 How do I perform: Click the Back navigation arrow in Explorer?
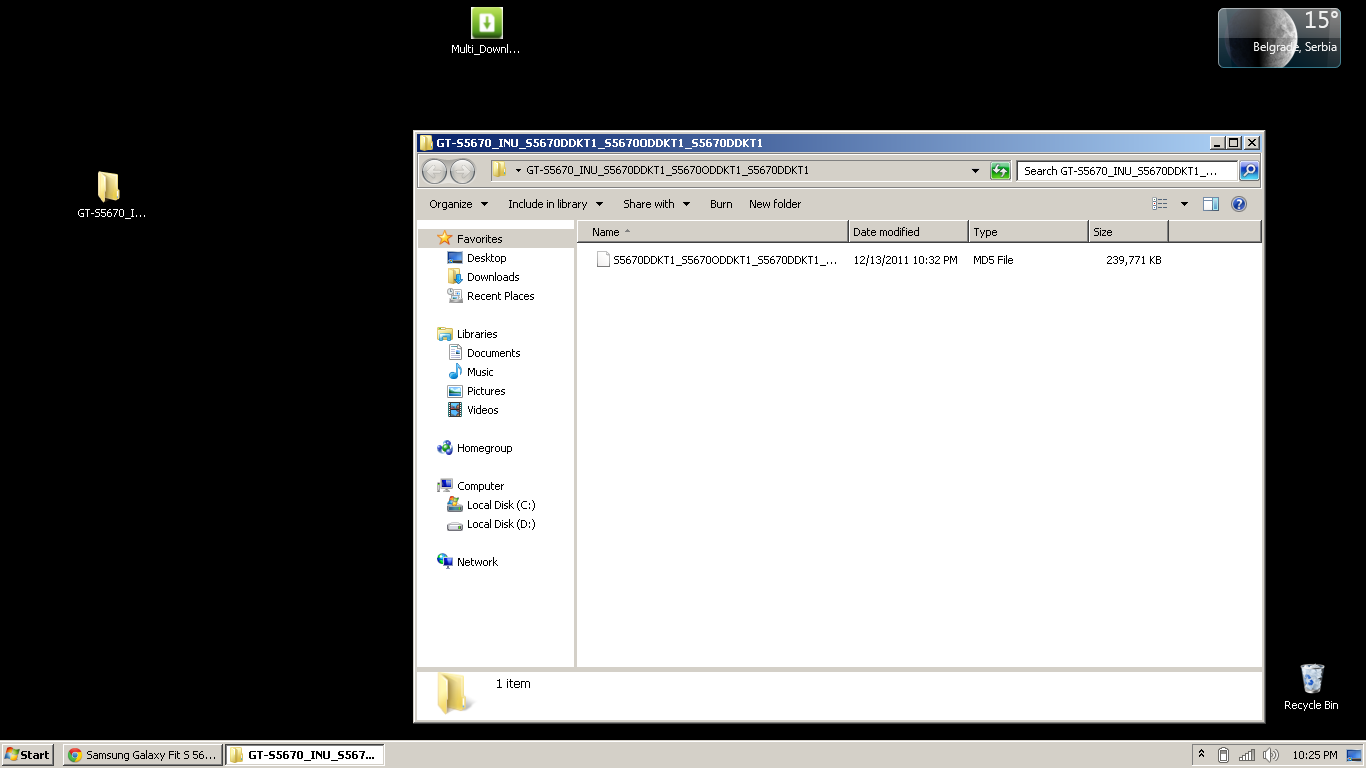[x=434, y=171]
